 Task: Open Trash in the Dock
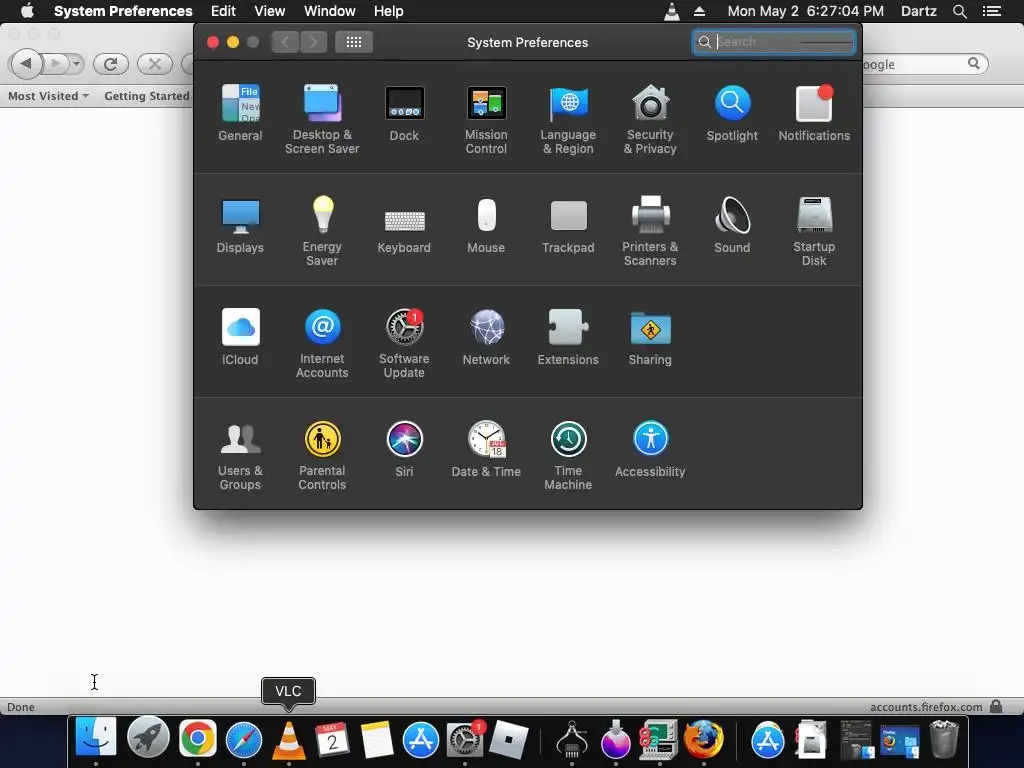tap(944, 740)
